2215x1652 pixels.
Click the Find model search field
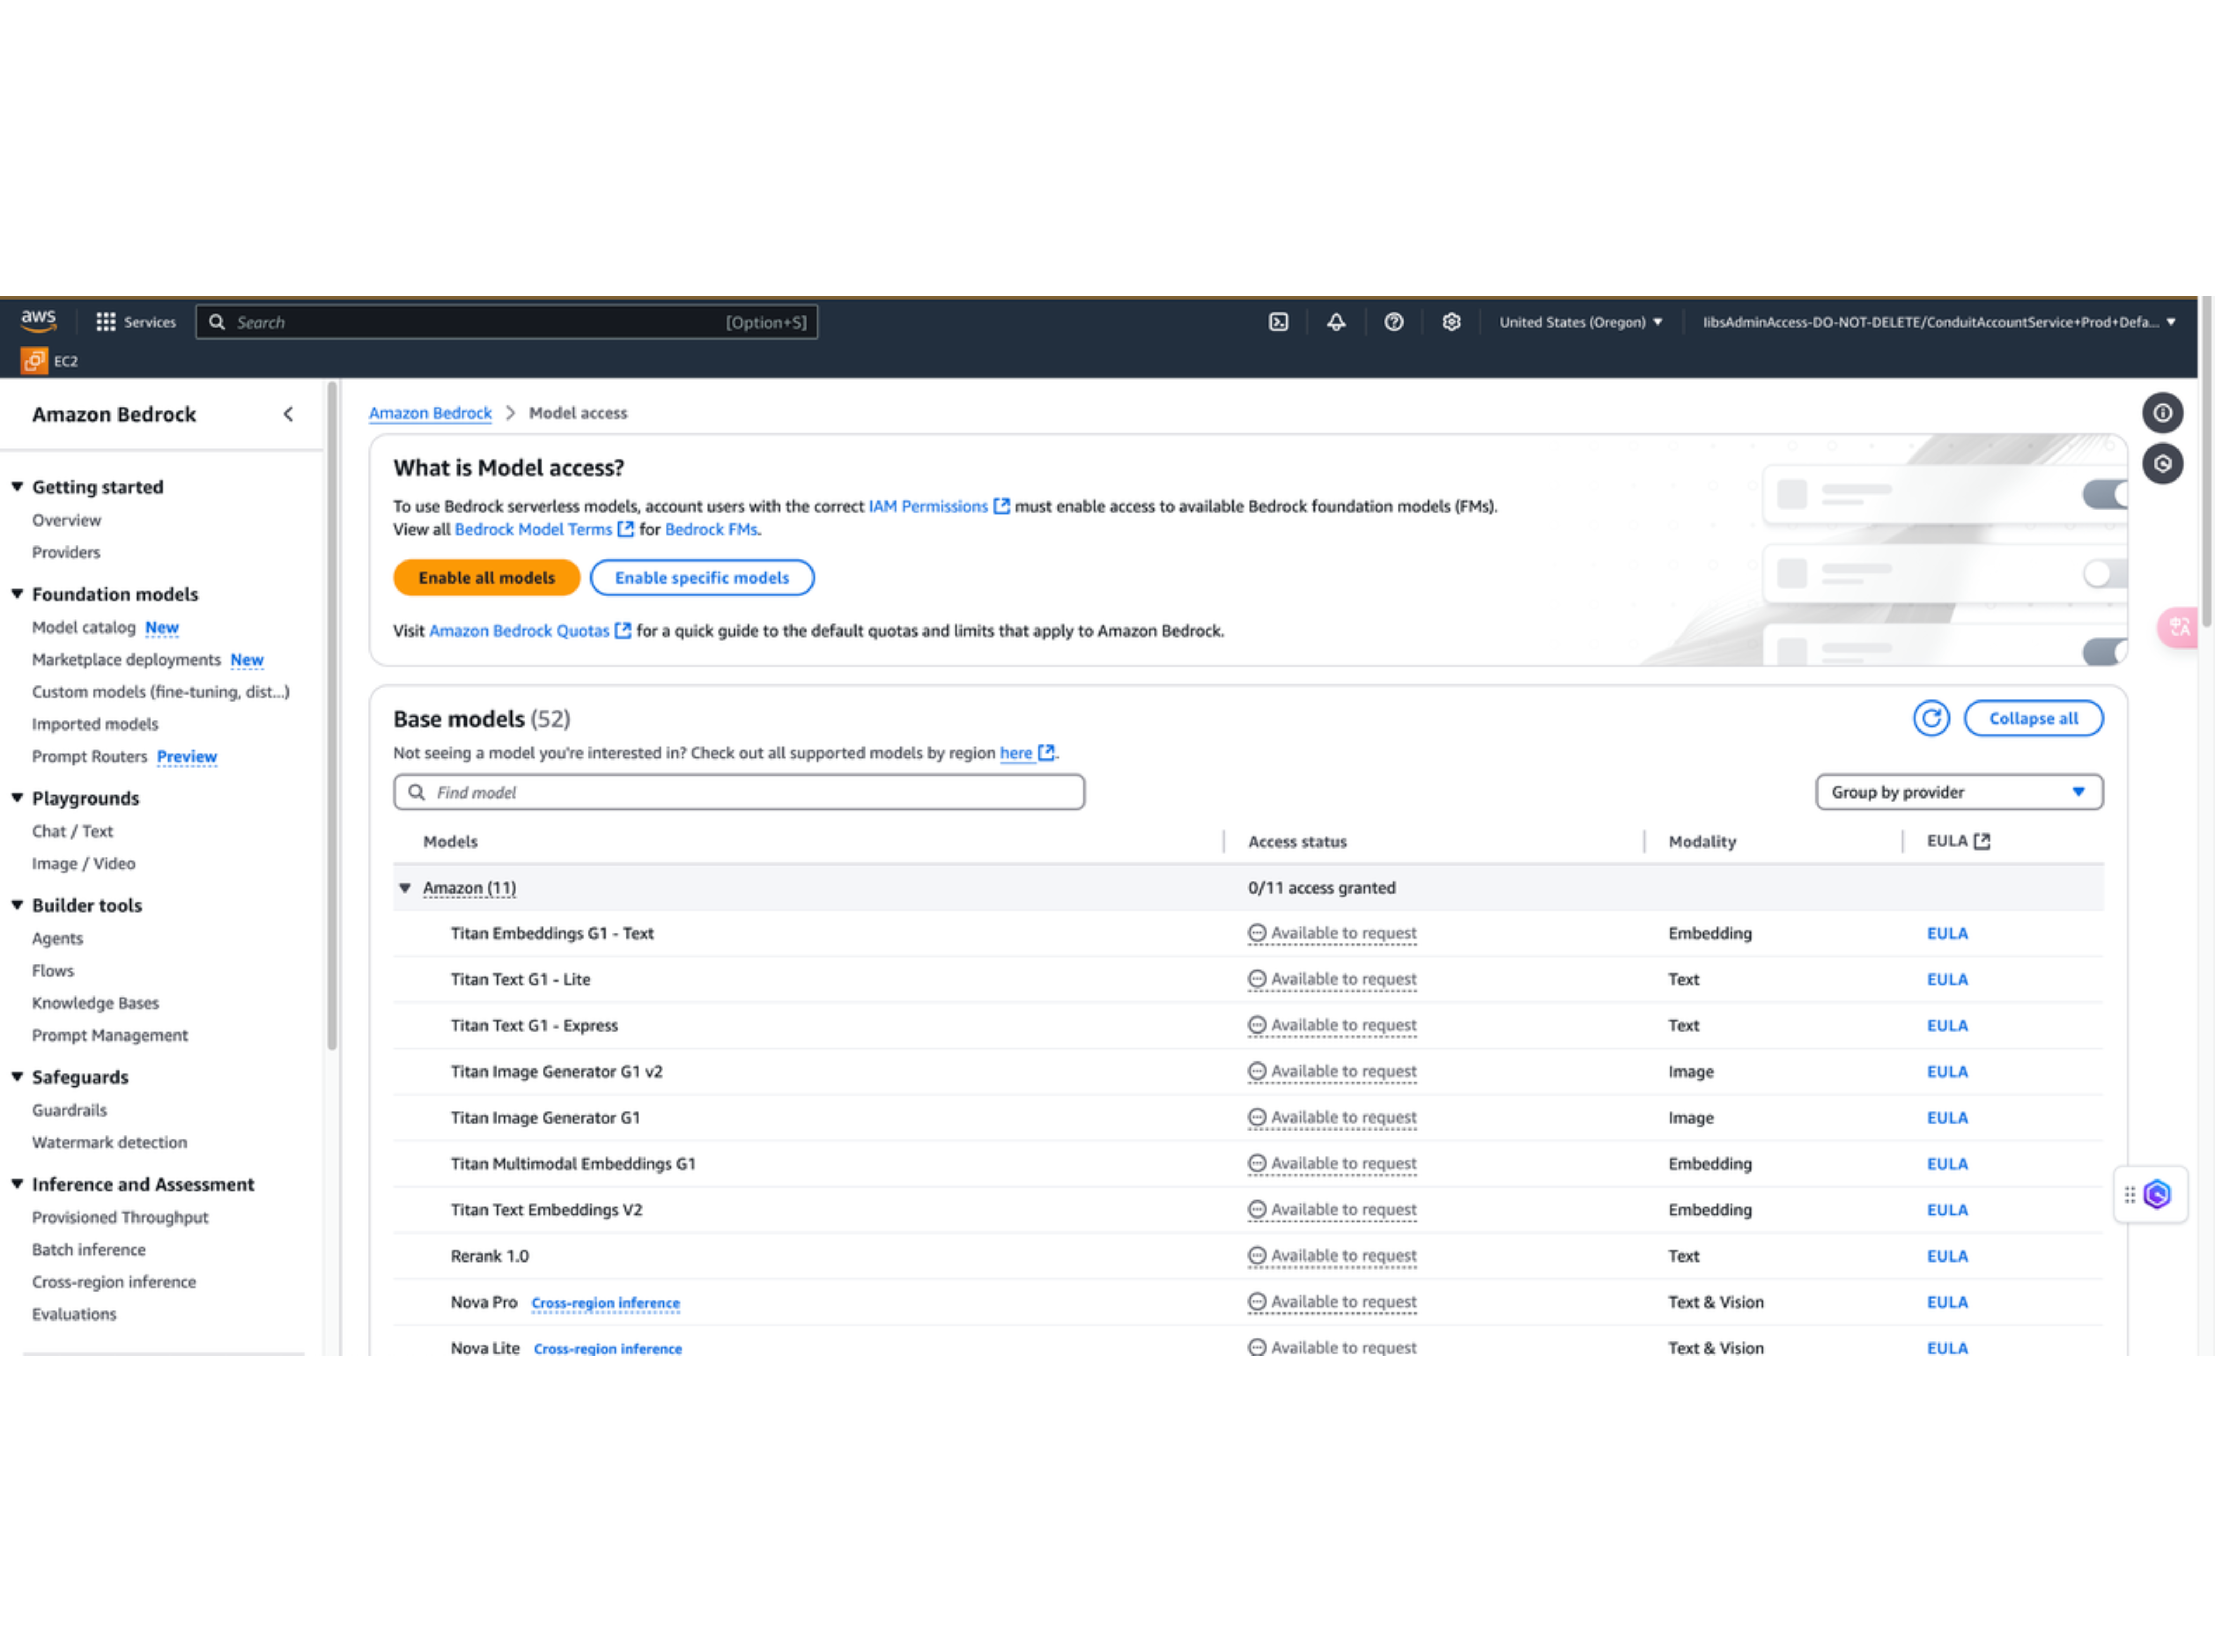(x=740, y=792)
